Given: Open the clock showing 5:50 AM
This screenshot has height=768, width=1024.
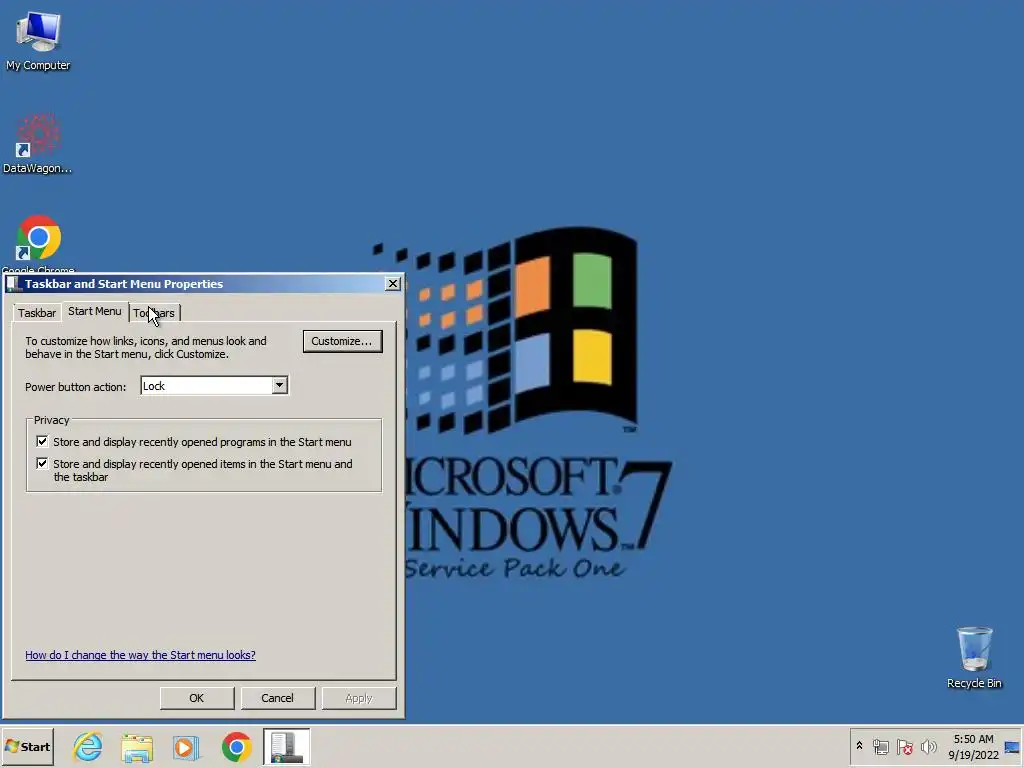Looking at the screenshot, I should pyautogui.click(x=973, y=746).
